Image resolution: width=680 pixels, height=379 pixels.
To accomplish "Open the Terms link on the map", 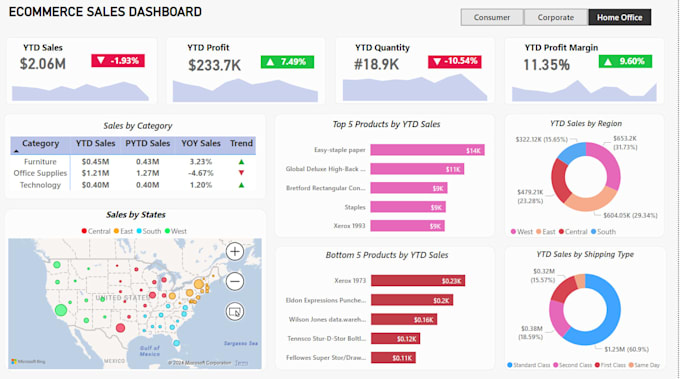I will pos(242,363).
